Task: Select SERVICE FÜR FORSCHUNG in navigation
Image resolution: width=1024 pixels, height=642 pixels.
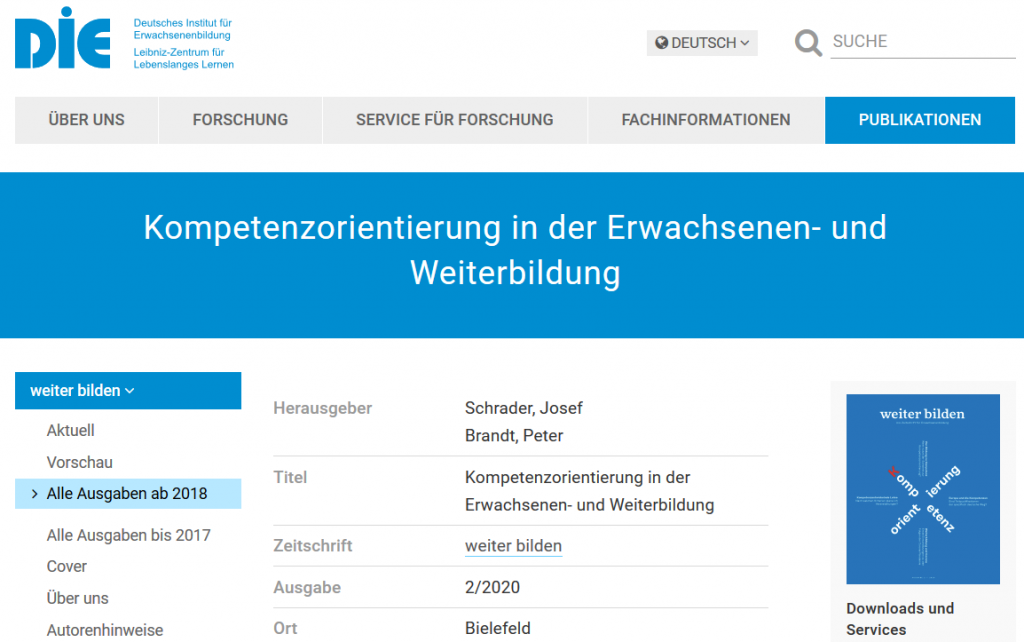Action: coord(454,120)
